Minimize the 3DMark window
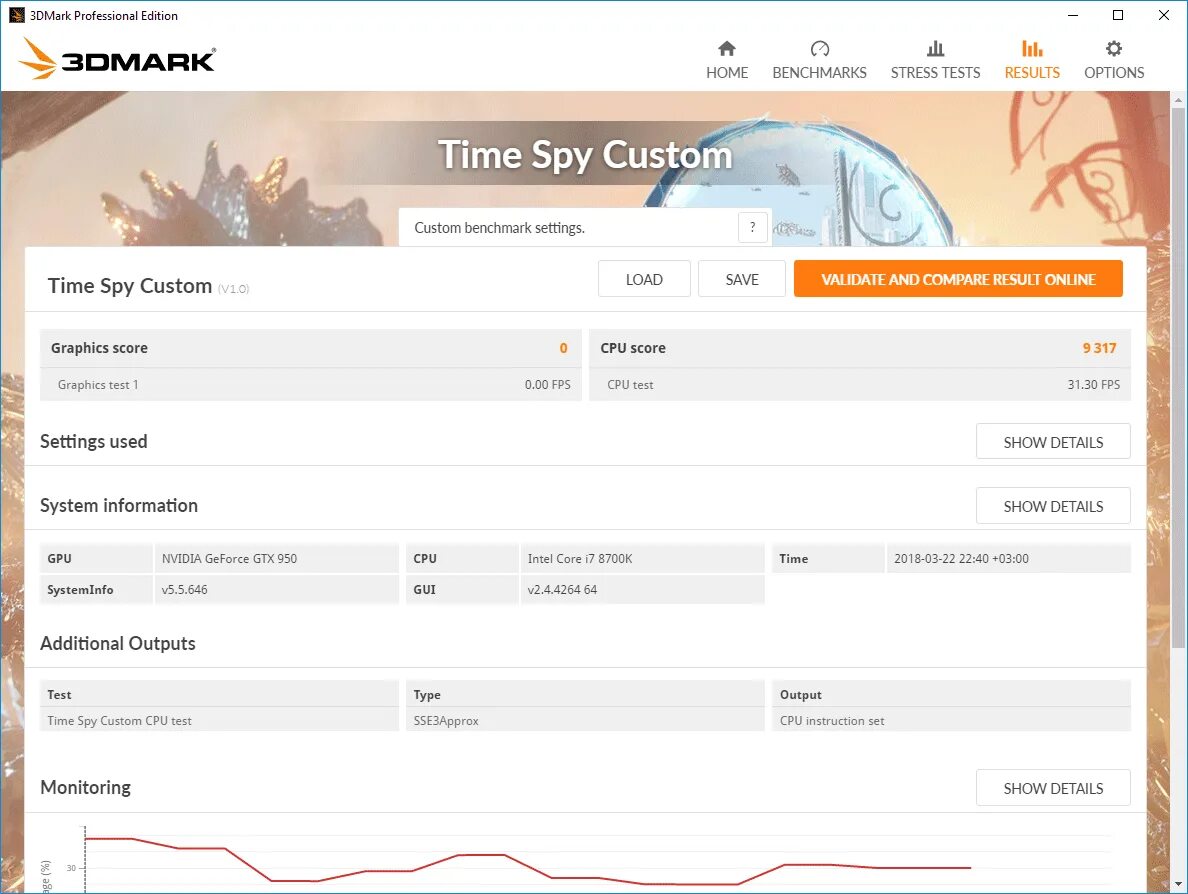This screenshot has width=1188, height=894. pyautogui.click(x=1073, y=15)
